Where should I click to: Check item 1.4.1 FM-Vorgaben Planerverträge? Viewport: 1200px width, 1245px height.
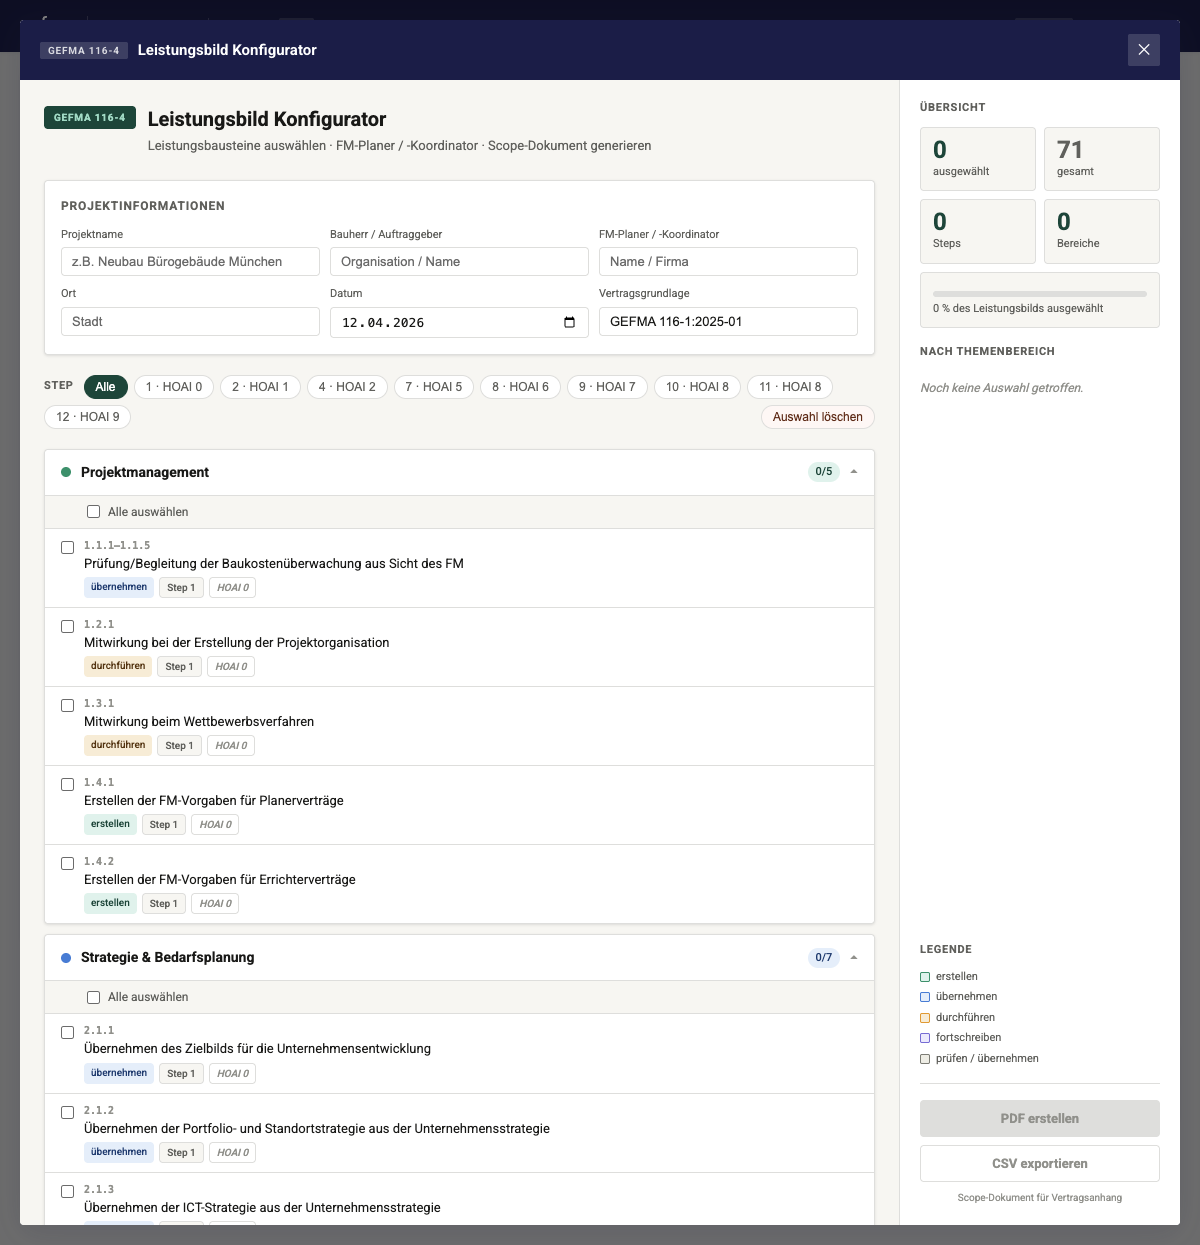click(x=68, y=785)
